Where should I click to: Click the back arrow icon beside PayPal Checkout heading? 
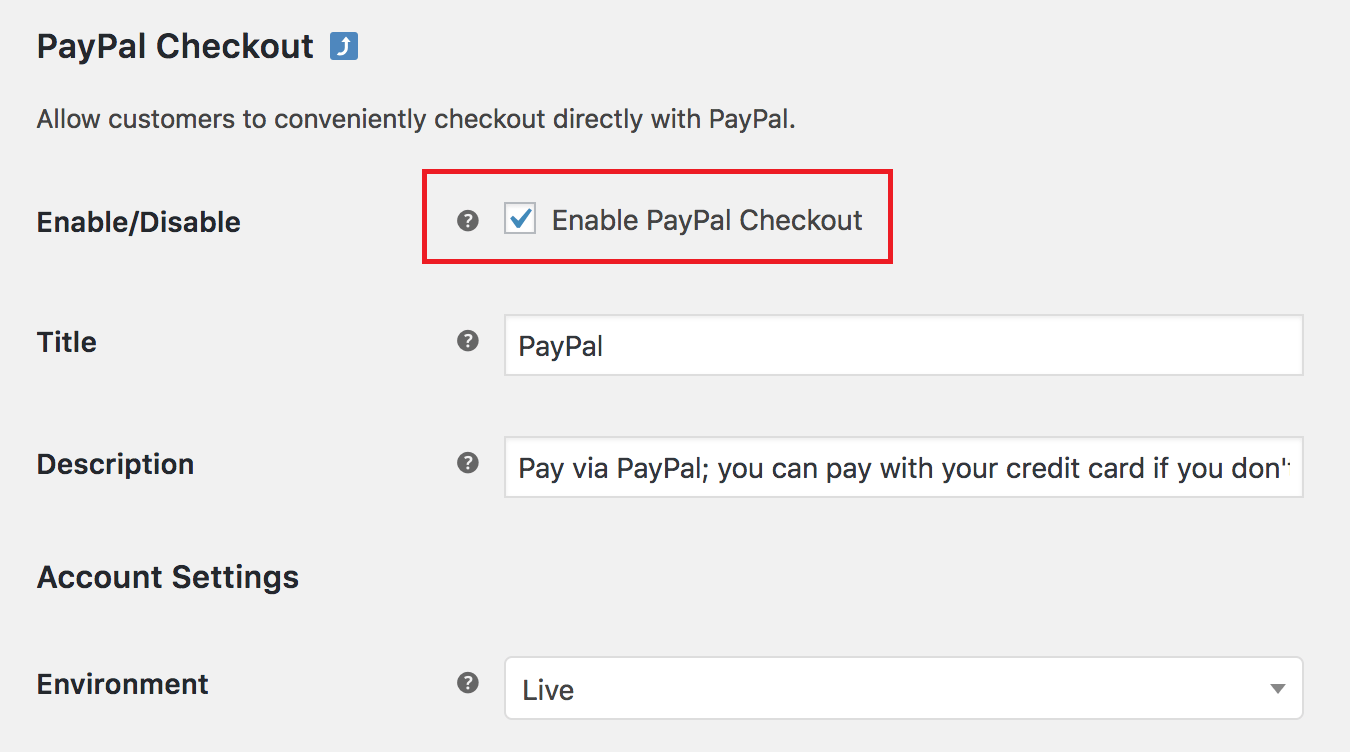click(344, 47)
